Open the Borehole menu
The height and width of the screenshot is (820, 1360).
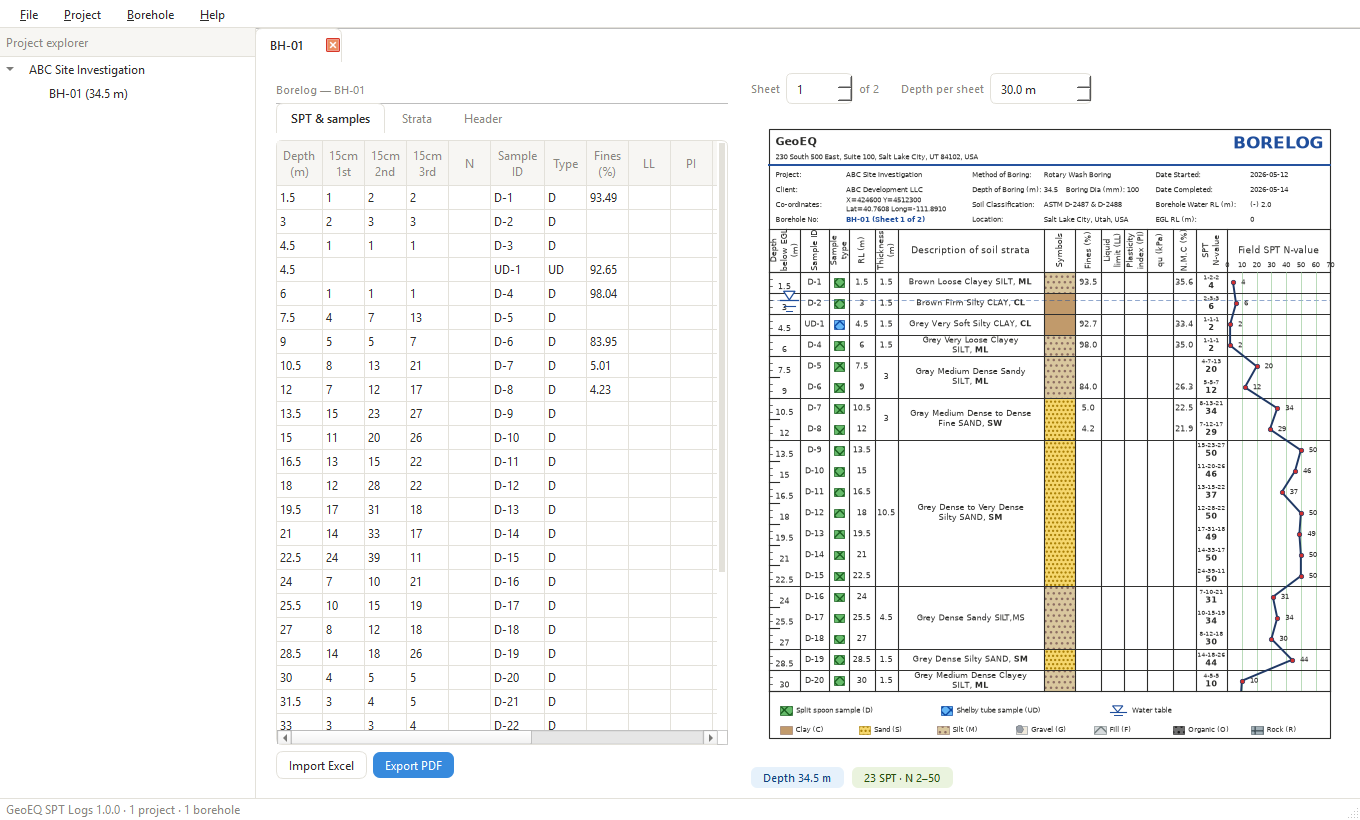point(150,15)
